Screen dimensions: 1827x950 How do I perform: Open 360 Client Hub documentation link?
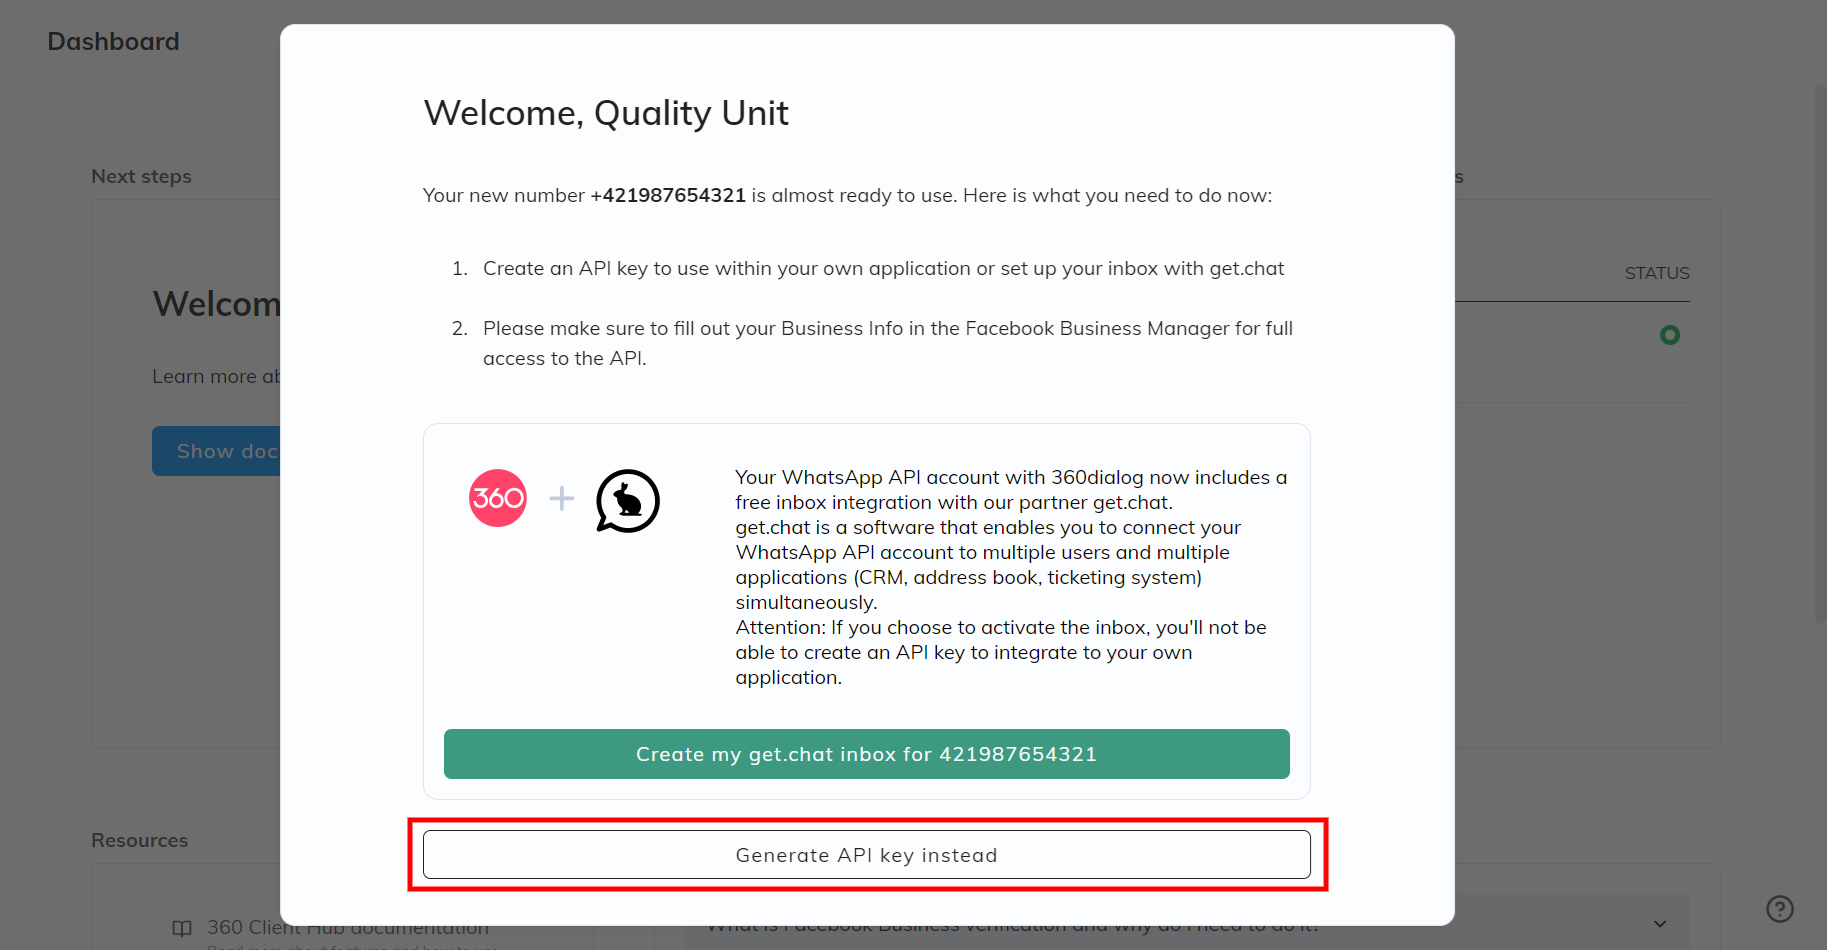coord(240,929)
